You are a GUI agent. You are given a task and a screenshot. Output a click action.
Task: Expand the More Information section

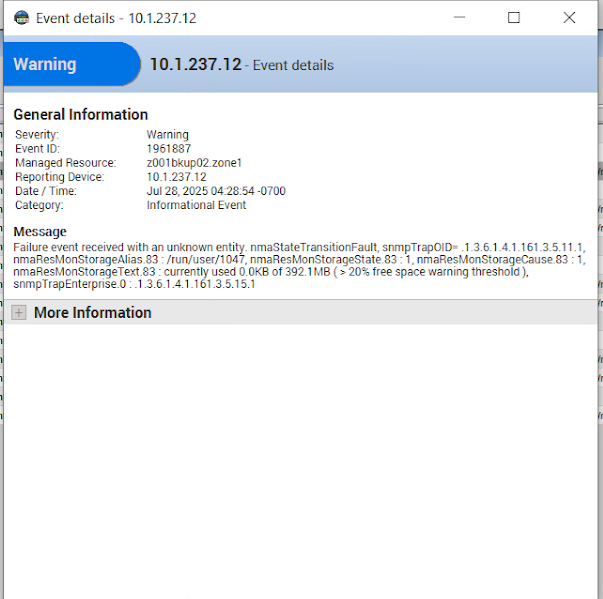tap(18, 313)
